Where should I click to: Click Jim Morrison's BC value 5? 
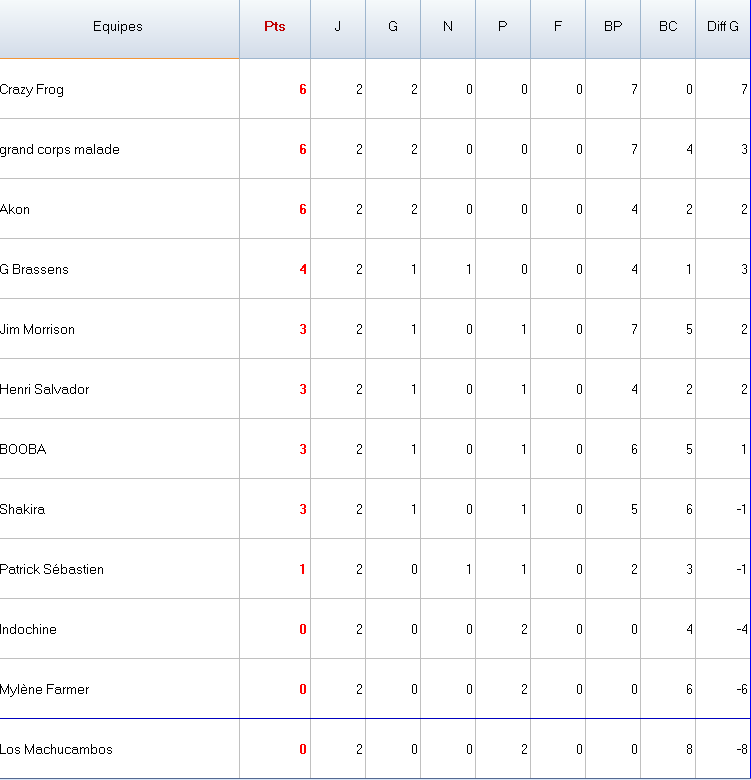pyautogui.click(x=689, y=329)
